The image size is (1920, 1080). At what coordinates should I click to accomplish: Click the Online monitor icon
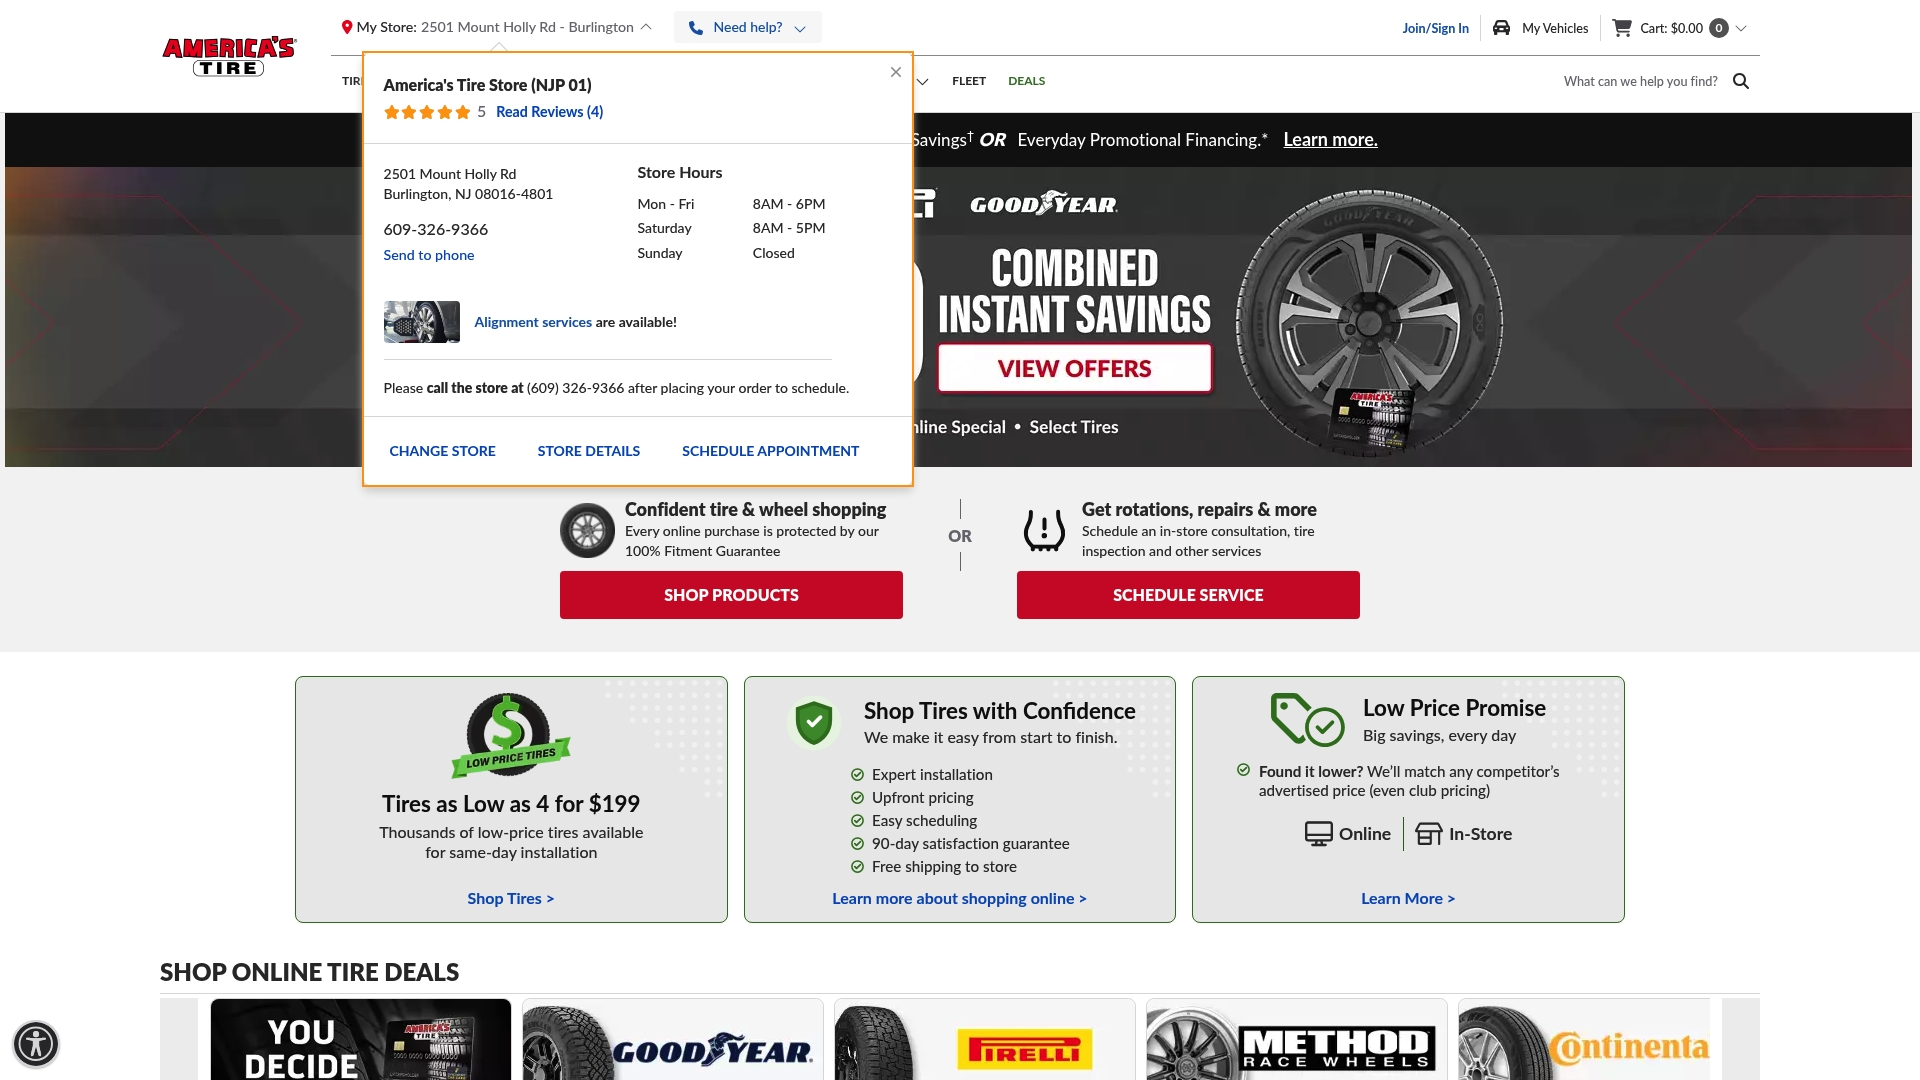pos(1319,834)
